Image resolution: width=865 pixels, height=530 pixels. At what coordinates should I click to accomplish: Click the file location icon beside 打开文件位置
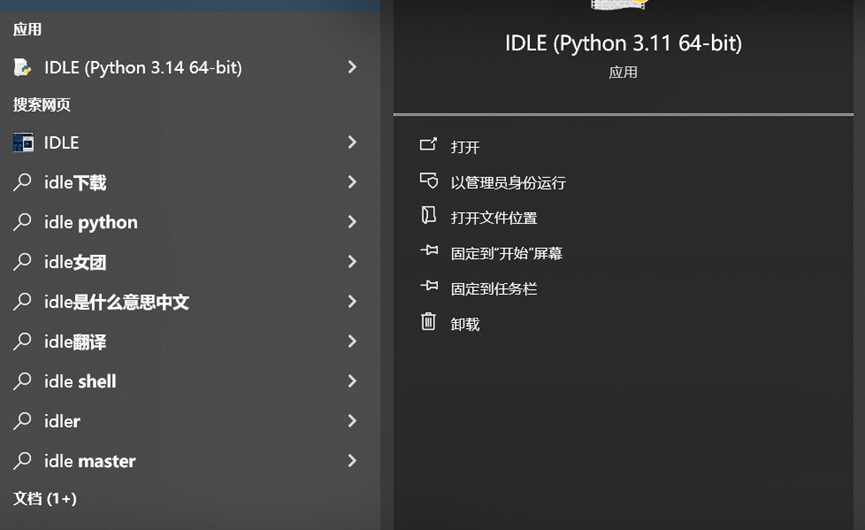429,215
